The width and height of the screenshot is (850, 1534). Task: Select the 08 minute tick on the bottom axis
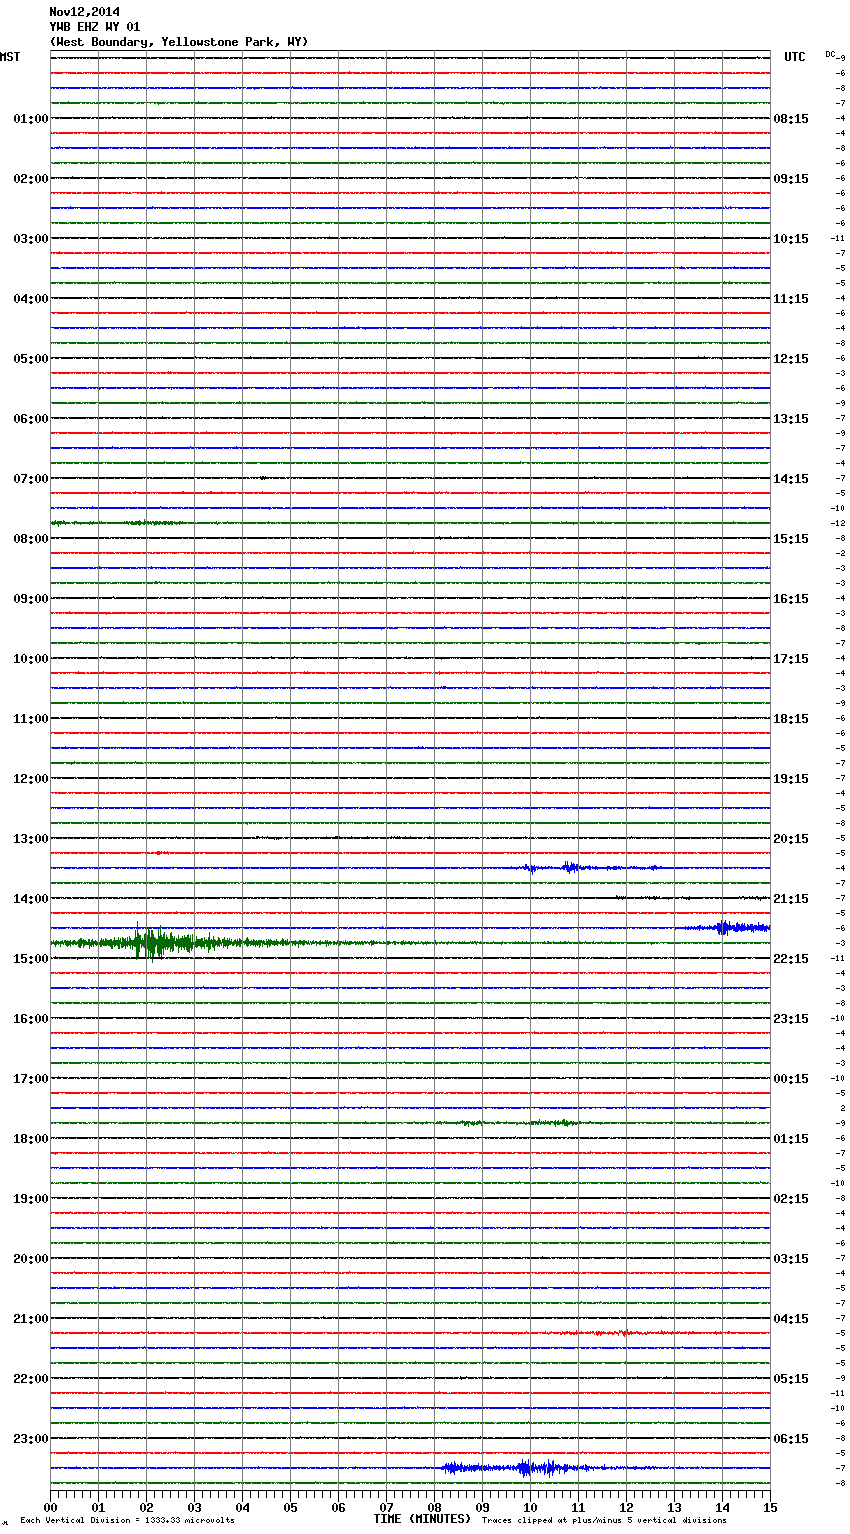[x=434, y=1507]
